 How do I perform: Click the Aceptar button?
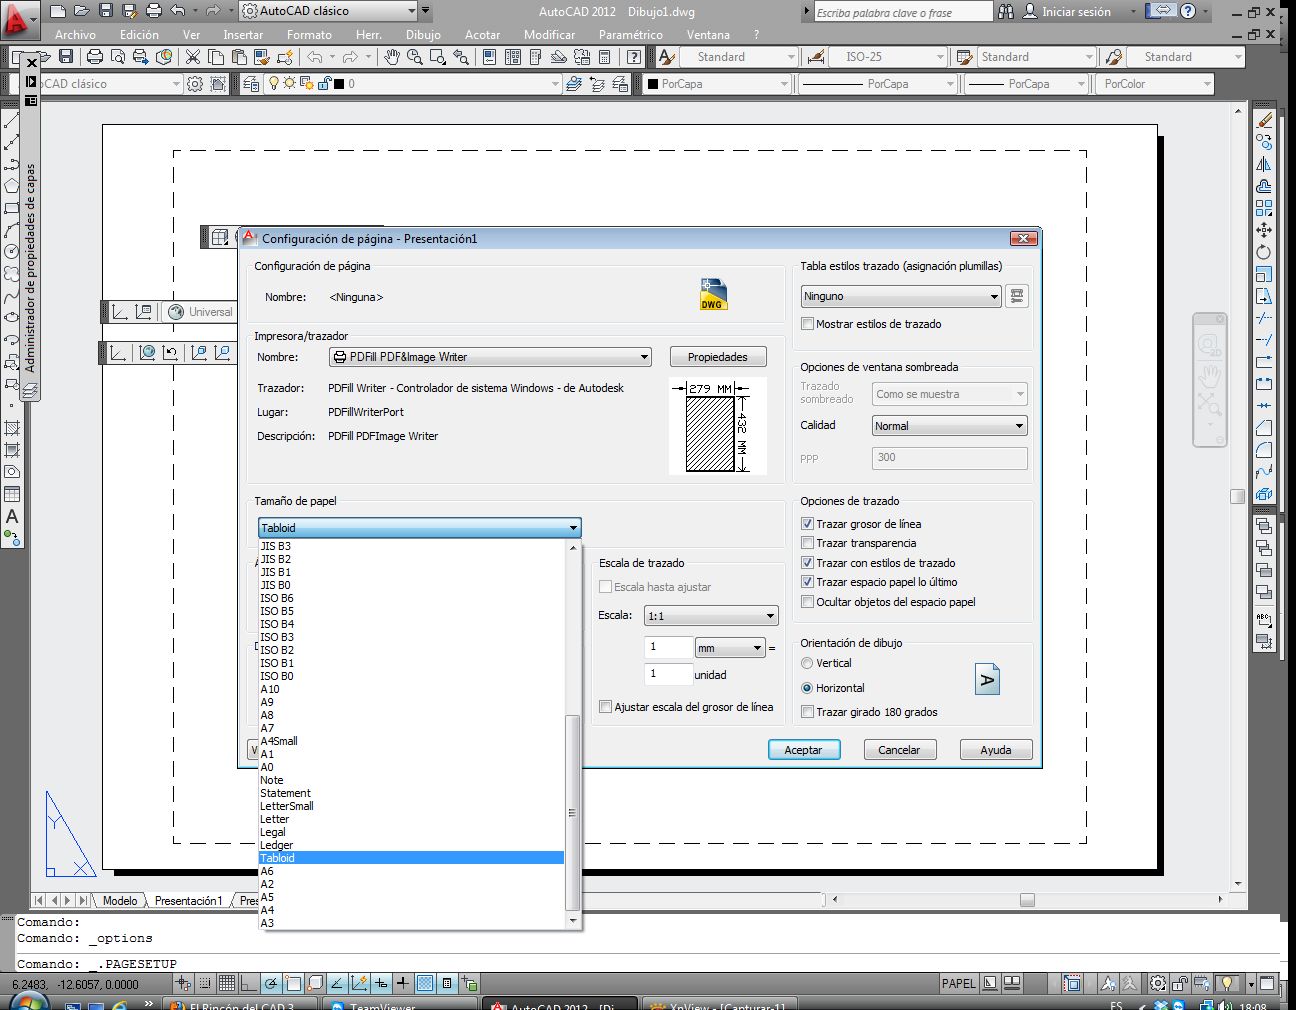coord(803,750)
